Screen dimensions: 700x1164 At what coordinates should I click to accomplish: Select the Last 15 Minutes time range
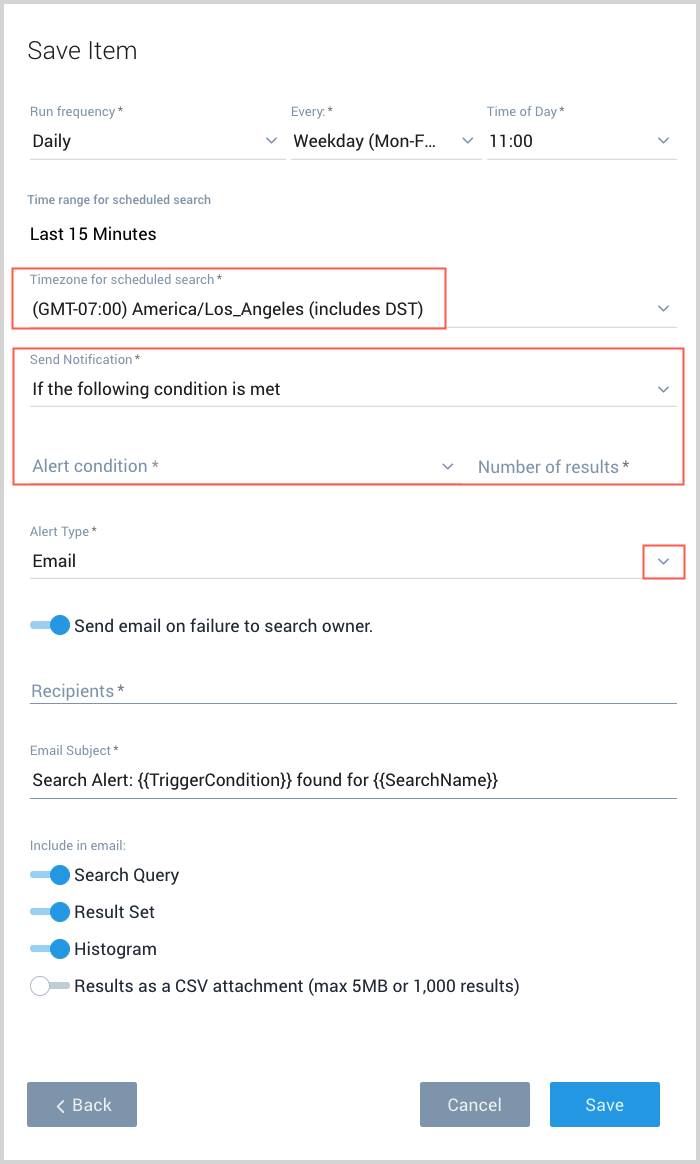click(93, 234)
